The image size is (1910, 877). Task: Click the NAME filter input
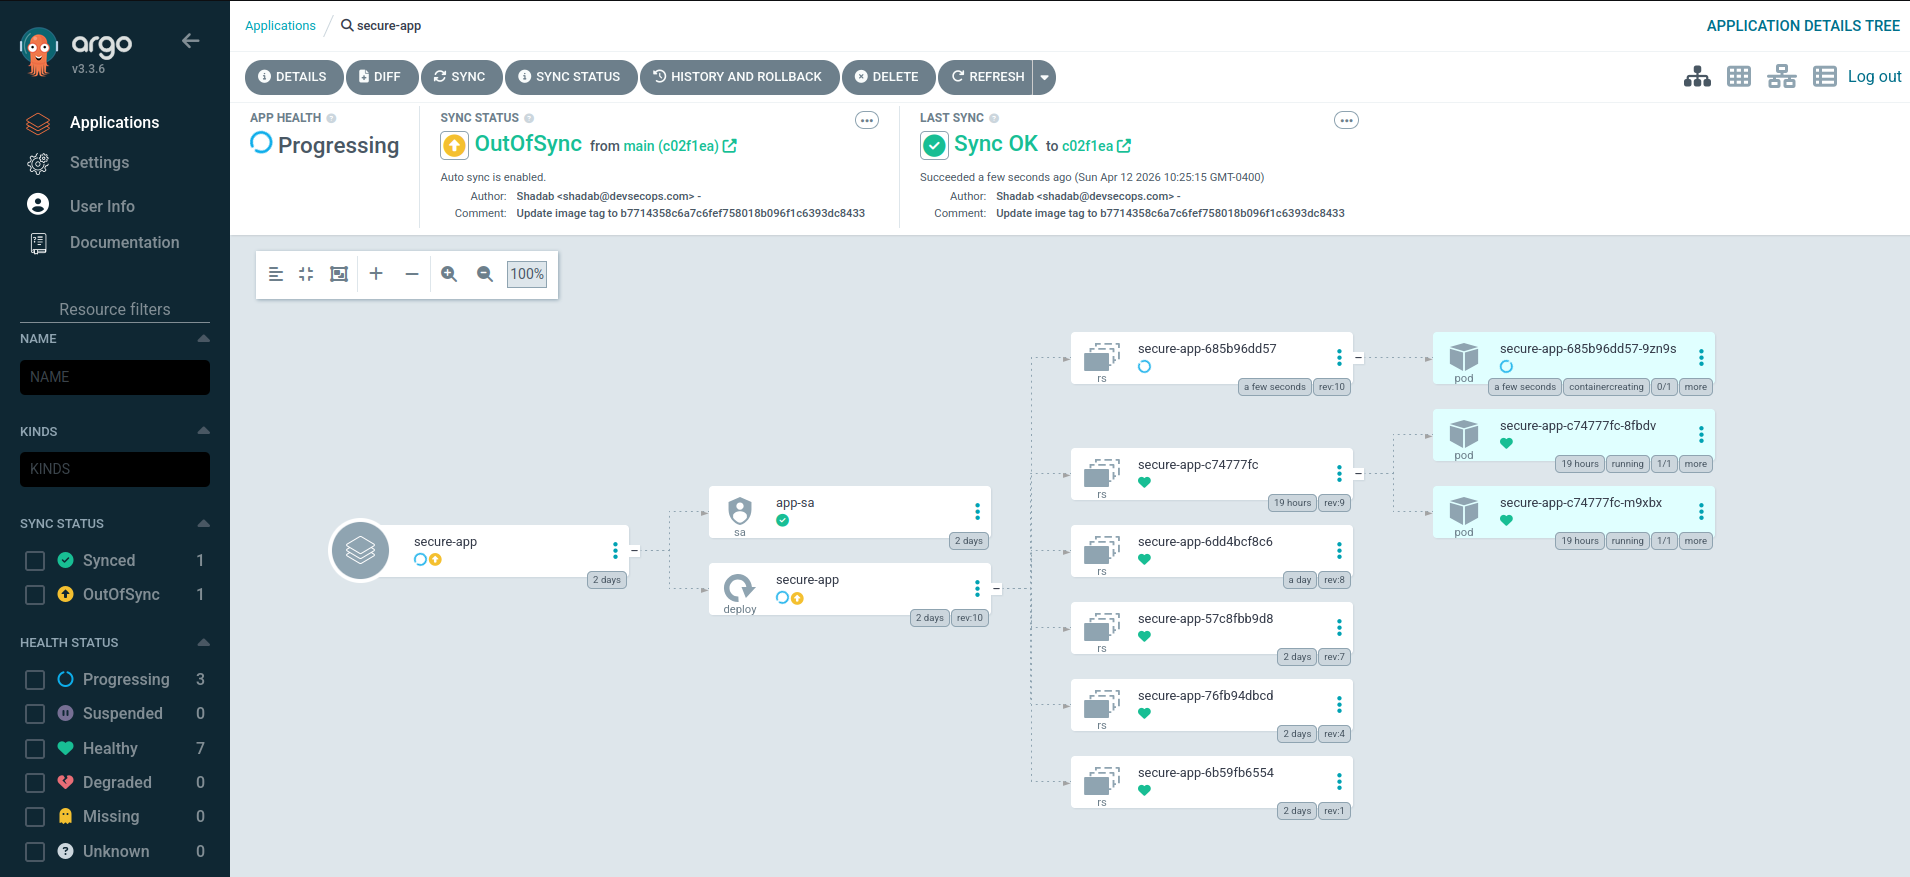pos(115,377)
